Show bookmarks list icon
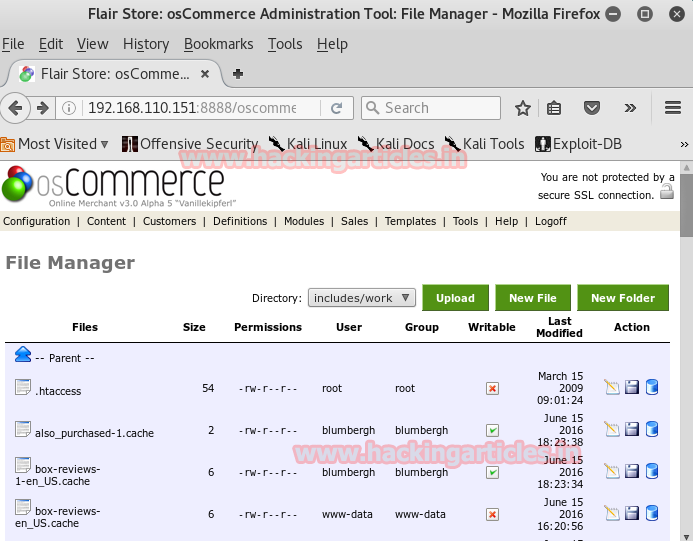 554,108
